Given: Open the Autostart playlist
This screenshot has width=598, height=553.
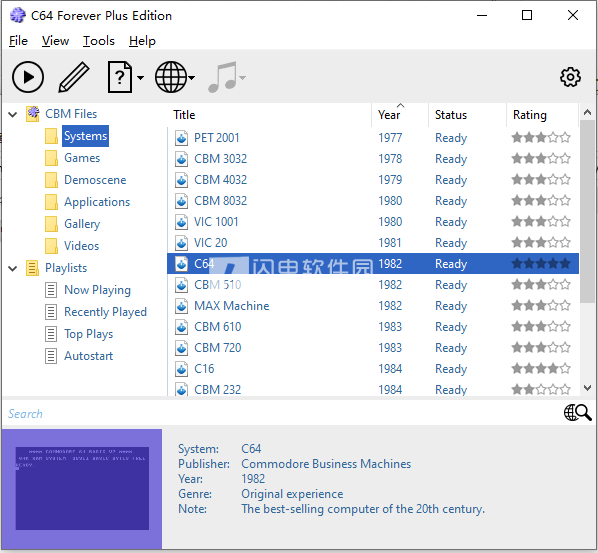Looking at the screenshot, I should tap(88, 356).
